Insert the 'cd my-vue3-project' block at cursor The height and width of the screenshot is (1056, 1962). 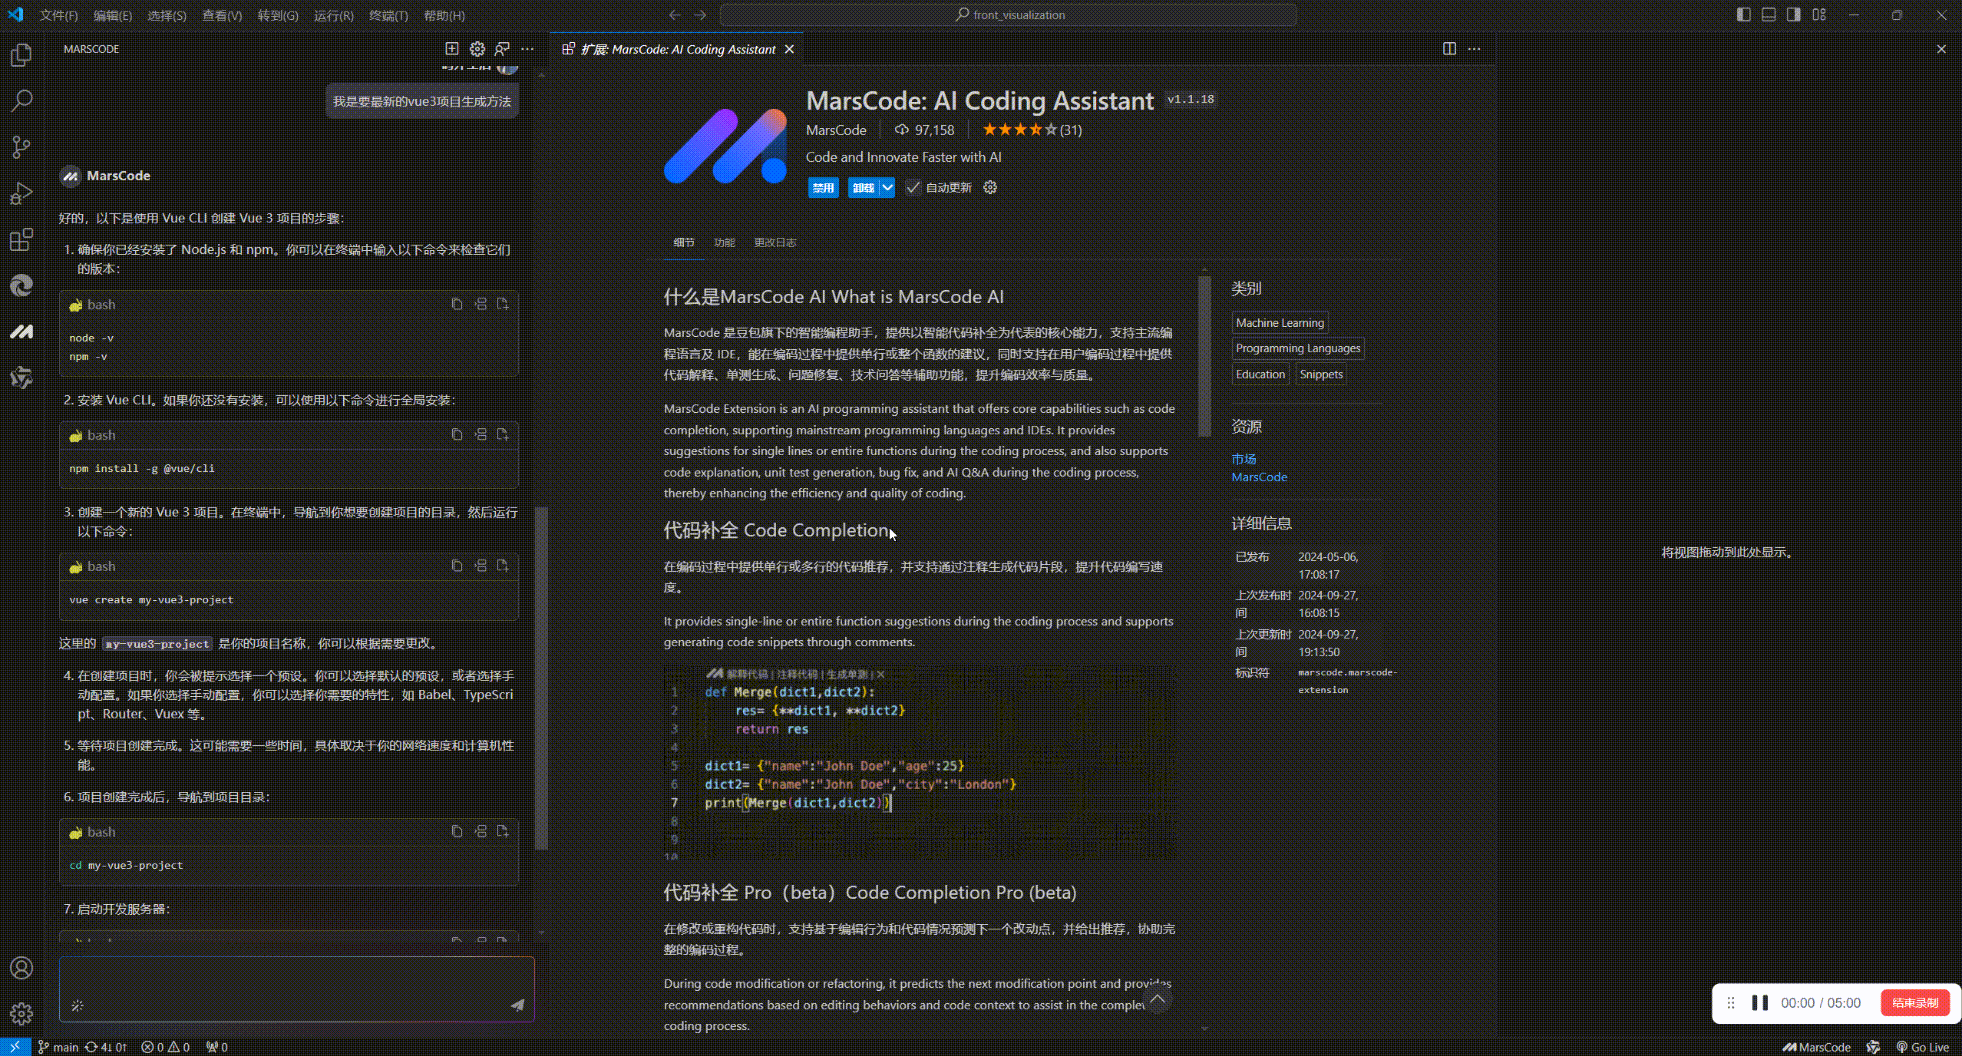481,831
